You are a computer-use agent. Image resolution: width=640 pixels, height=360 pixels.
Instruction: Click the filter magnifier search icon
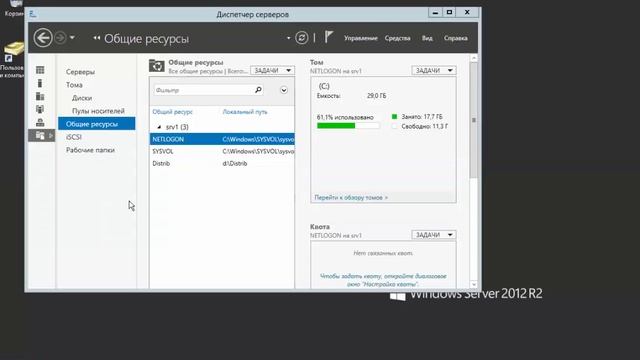258,90
